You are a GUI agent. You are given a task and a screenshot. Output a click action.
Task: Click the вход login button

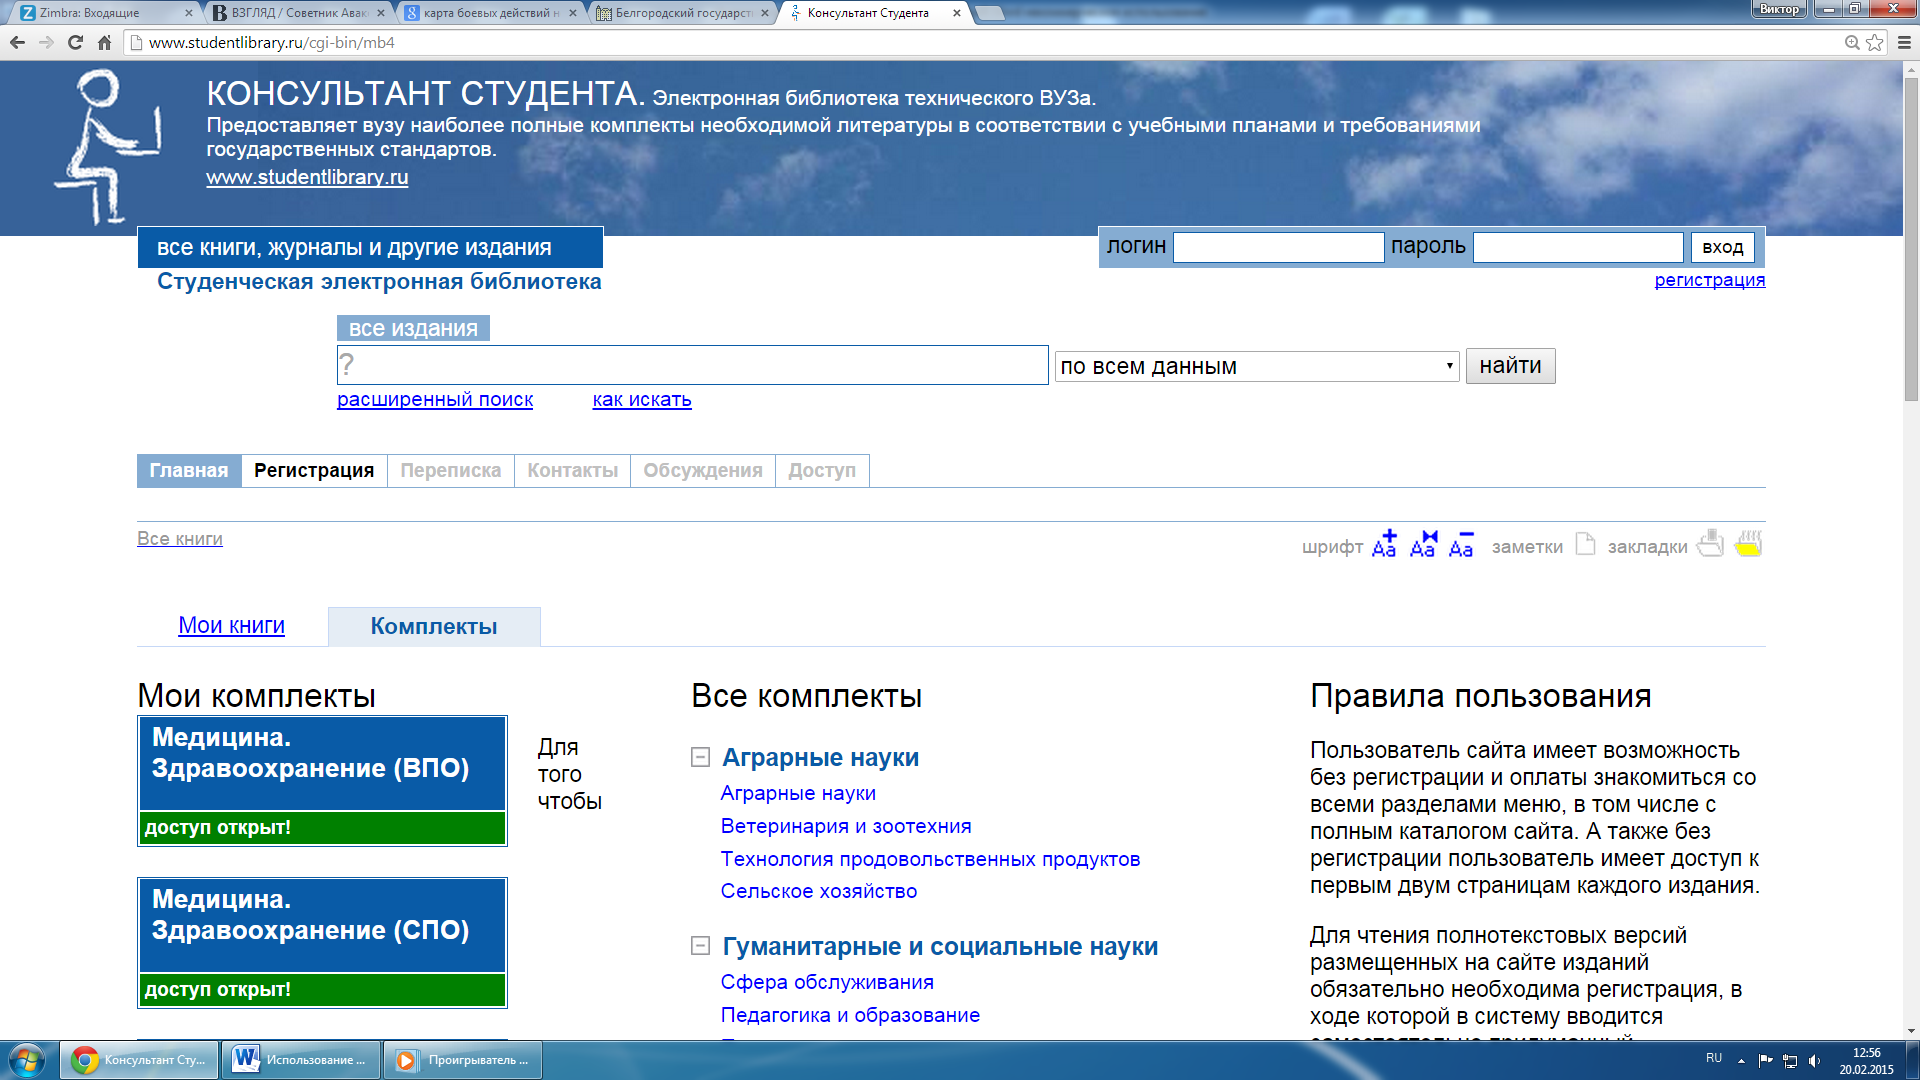coord(1722,247)
